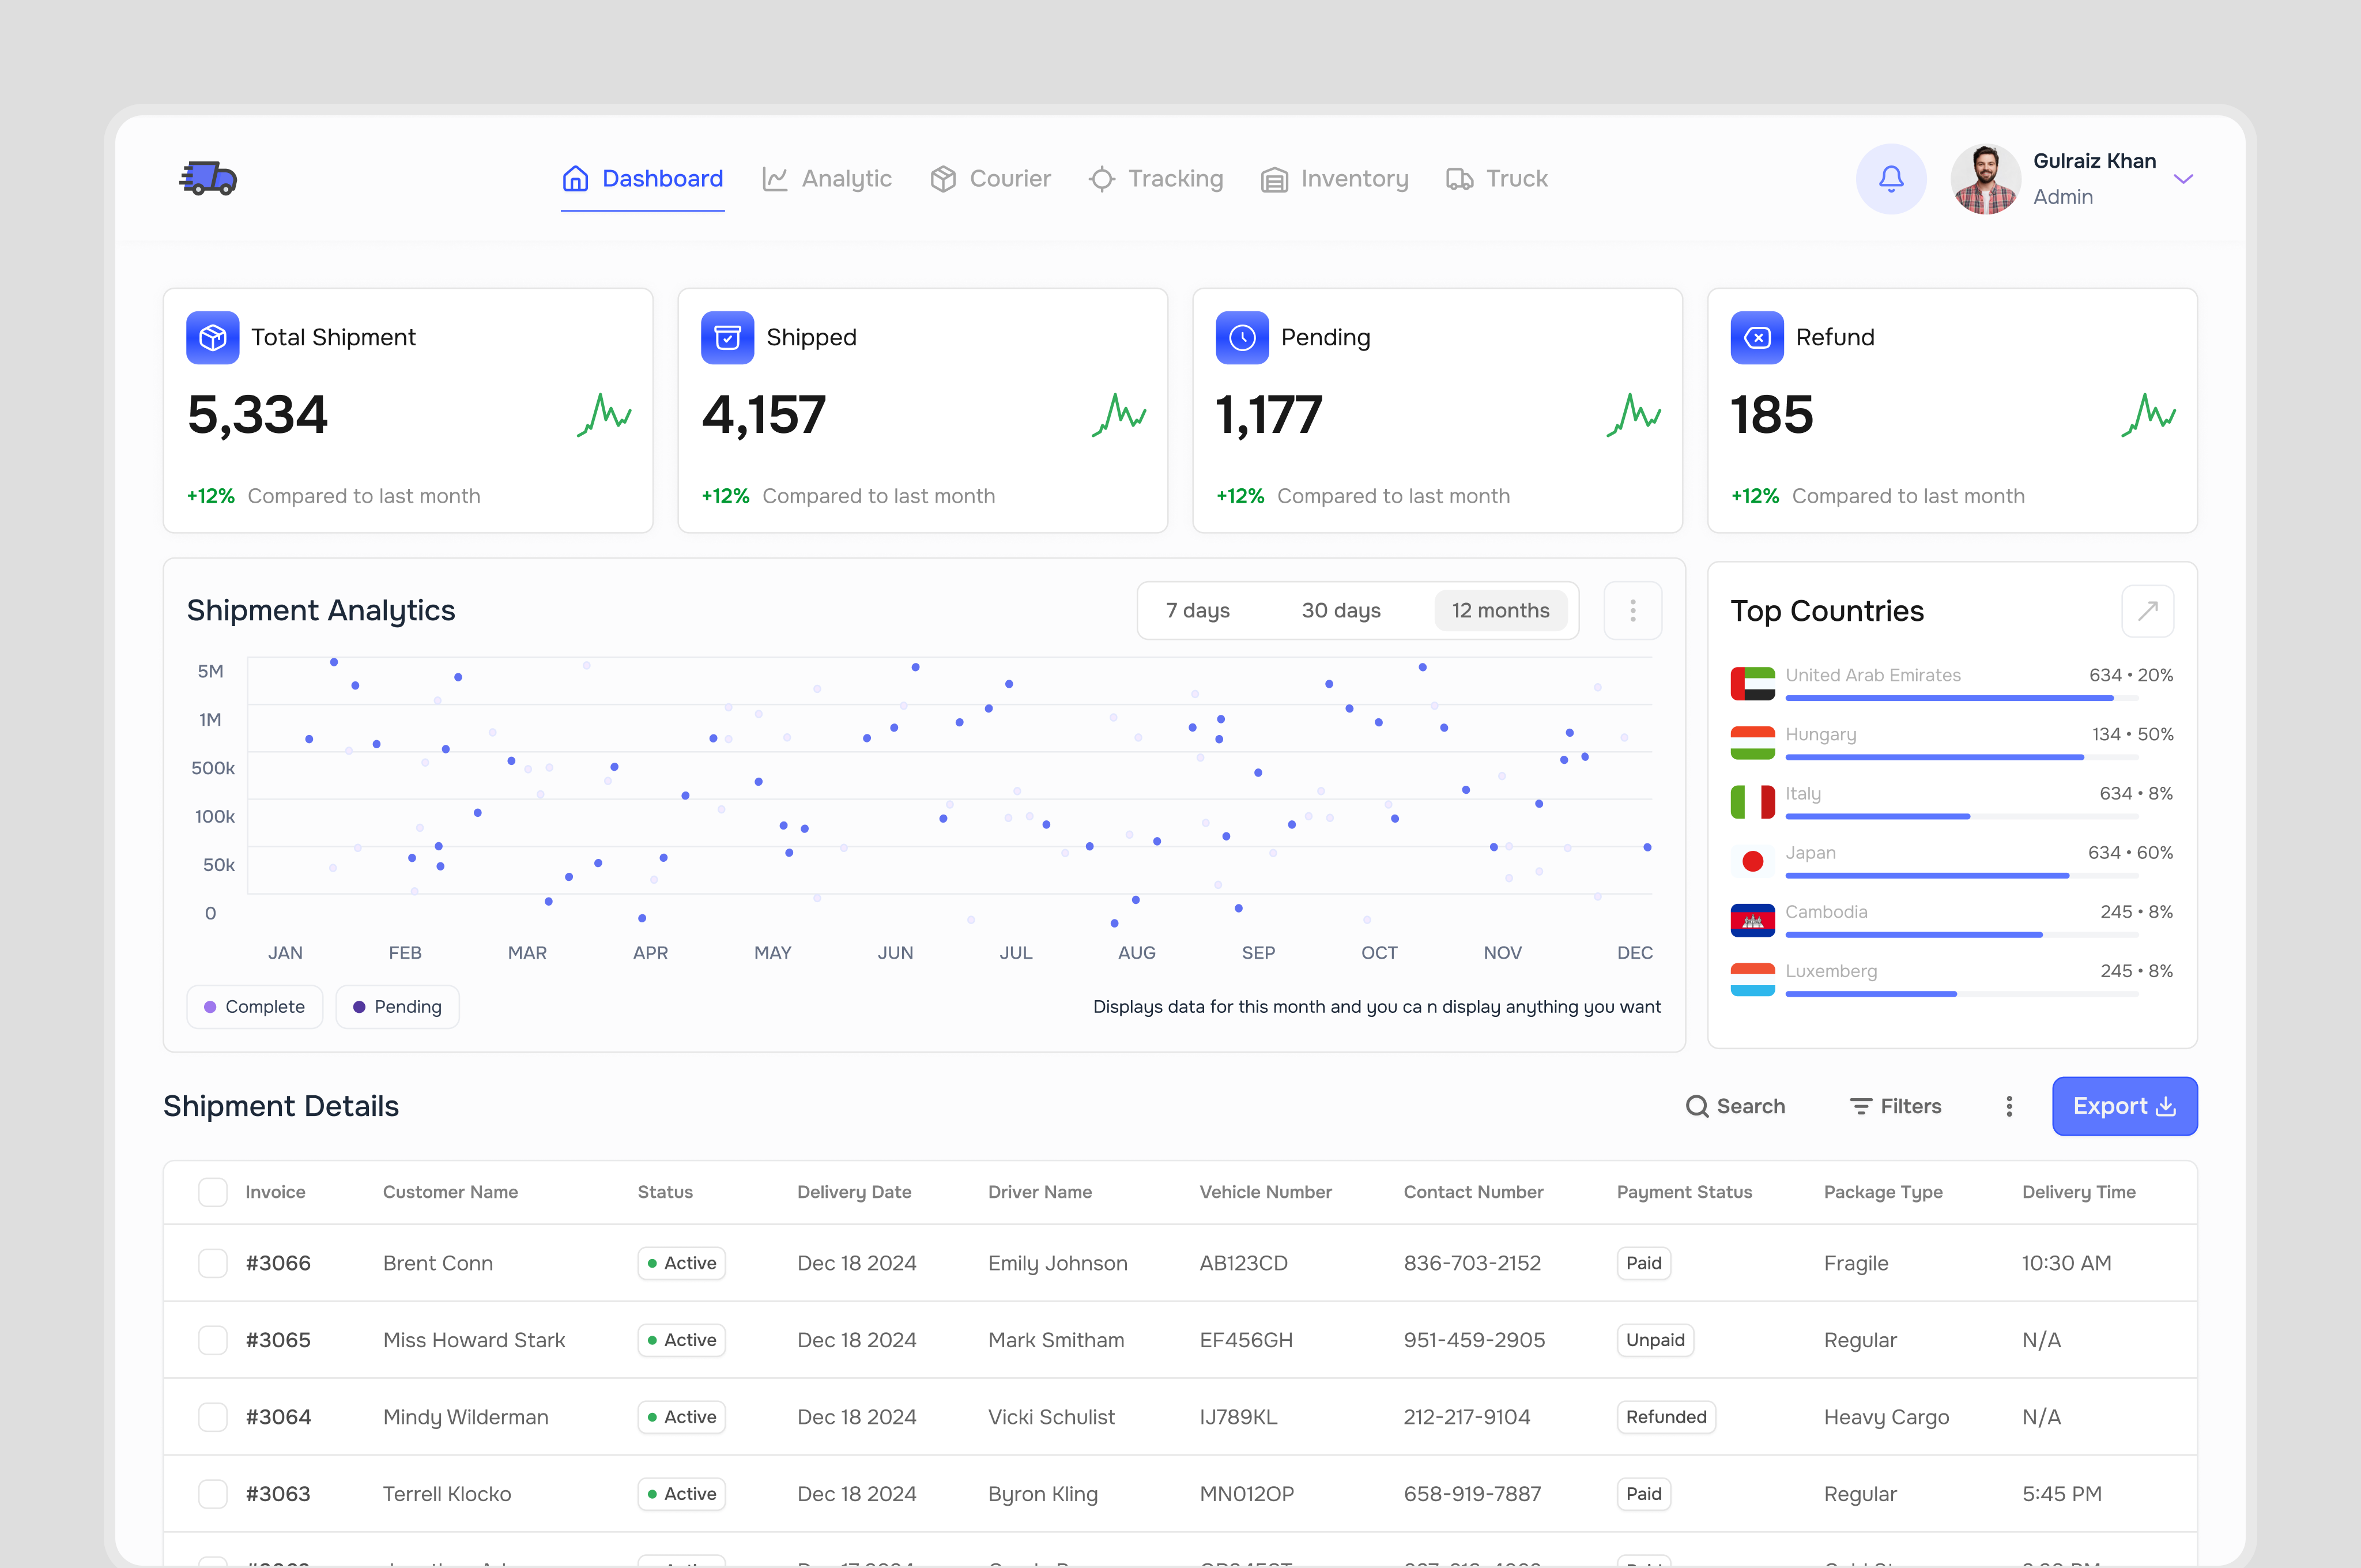2361x1568 pixels.
Task: Switch to the Dashboard tab
Action: point(642,179)
